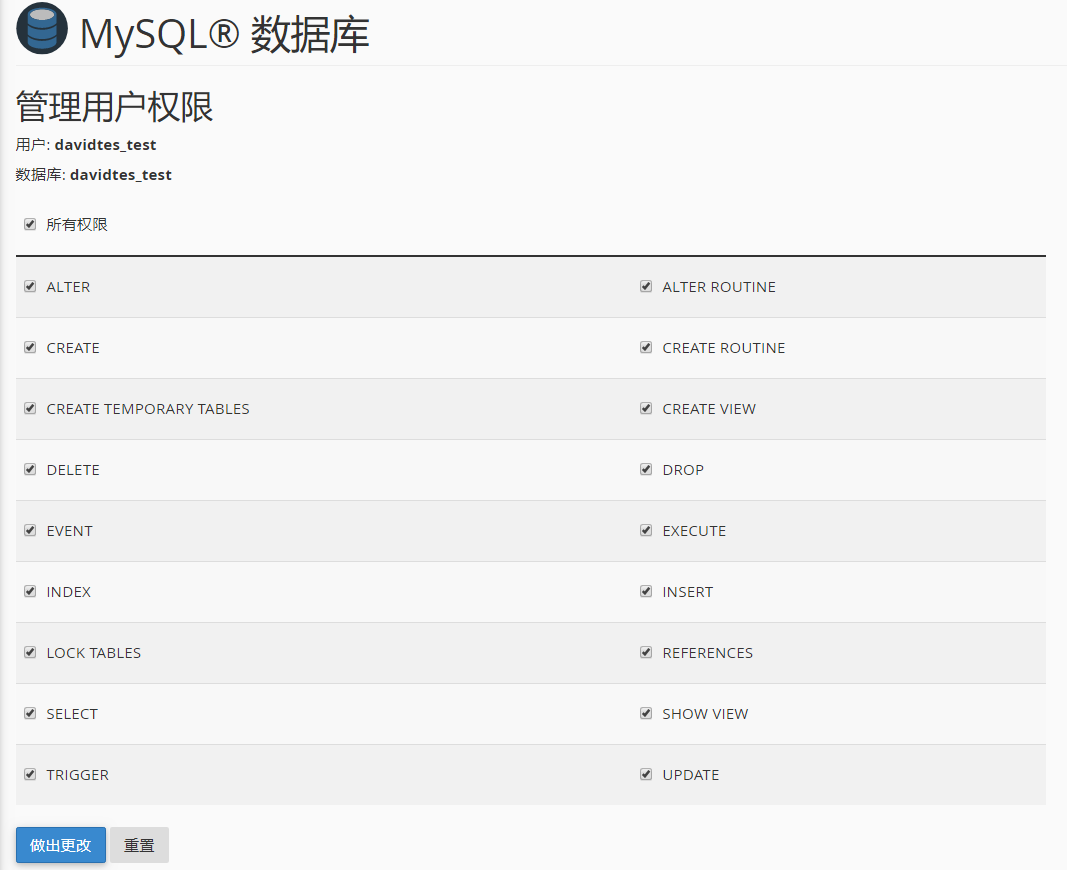Click the EXECUTE label text
This screenshot has height=870, width=1067.
pos(694,531)
